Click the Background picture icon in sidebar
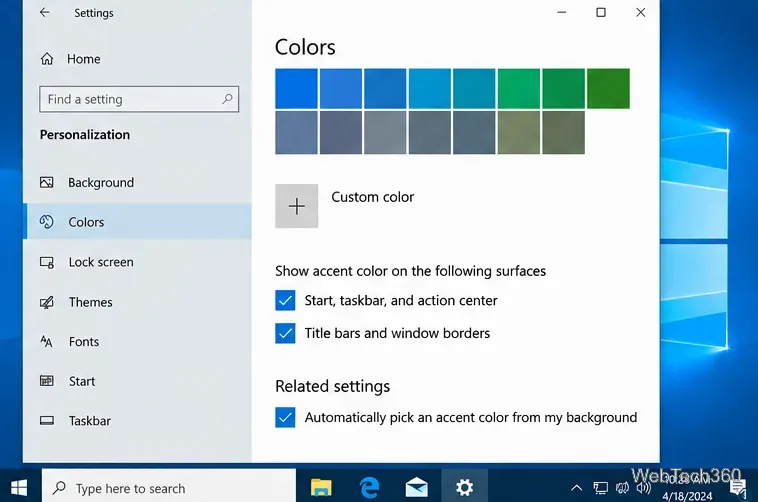The image size is (758, 502). tap(47, 182)
